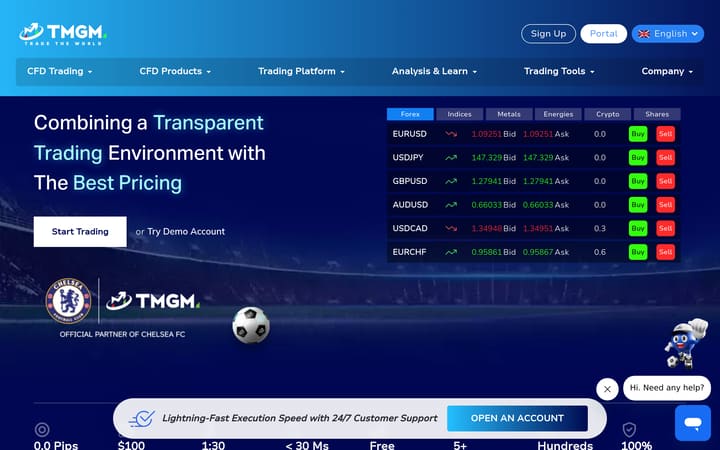Switch to the Metals tab
This screenshot has width=720, height=450.
pyautogui.click(x=509, y=114)
